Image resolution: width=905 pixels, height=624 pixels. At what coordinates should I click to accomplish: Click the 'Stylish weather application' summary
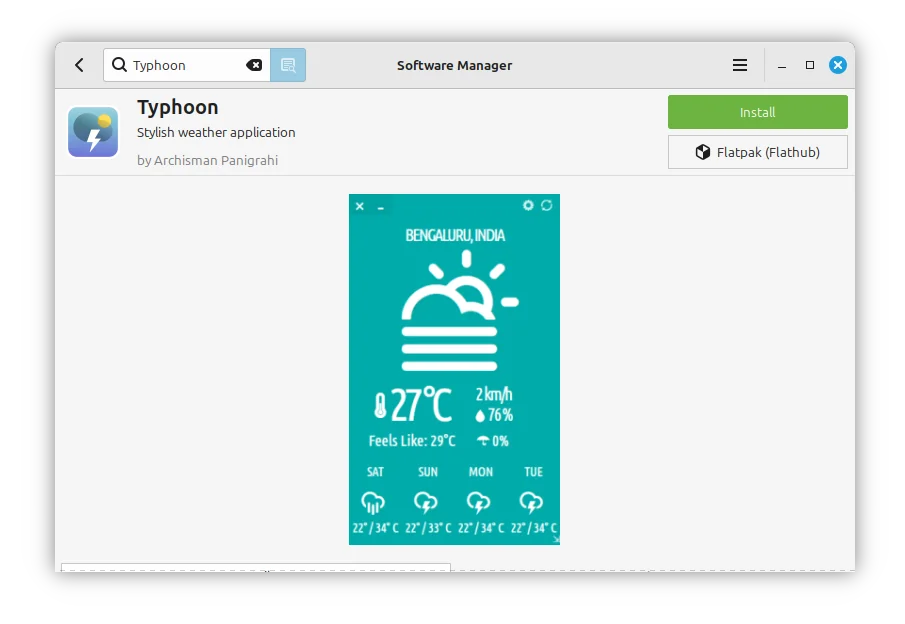pos(216,133)
